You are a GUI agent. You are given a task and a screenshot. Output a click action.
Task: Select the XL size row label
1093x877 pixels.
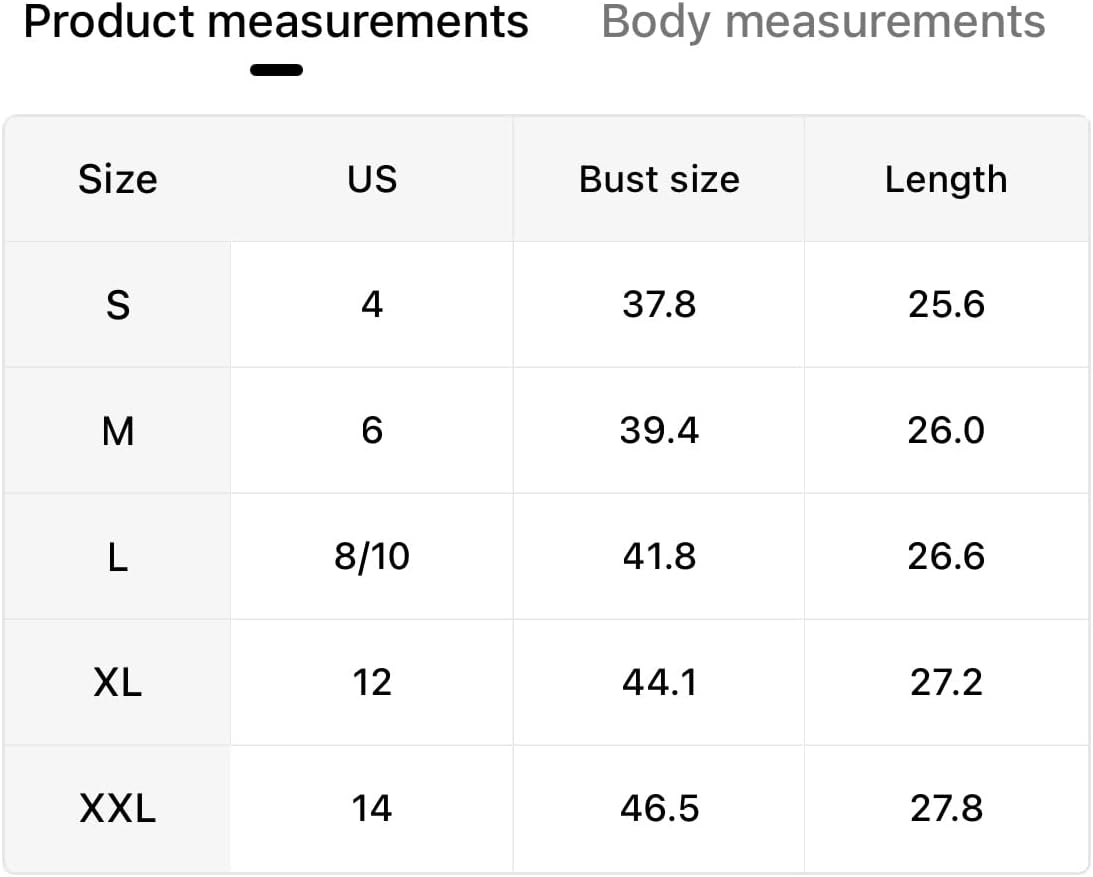118,682
